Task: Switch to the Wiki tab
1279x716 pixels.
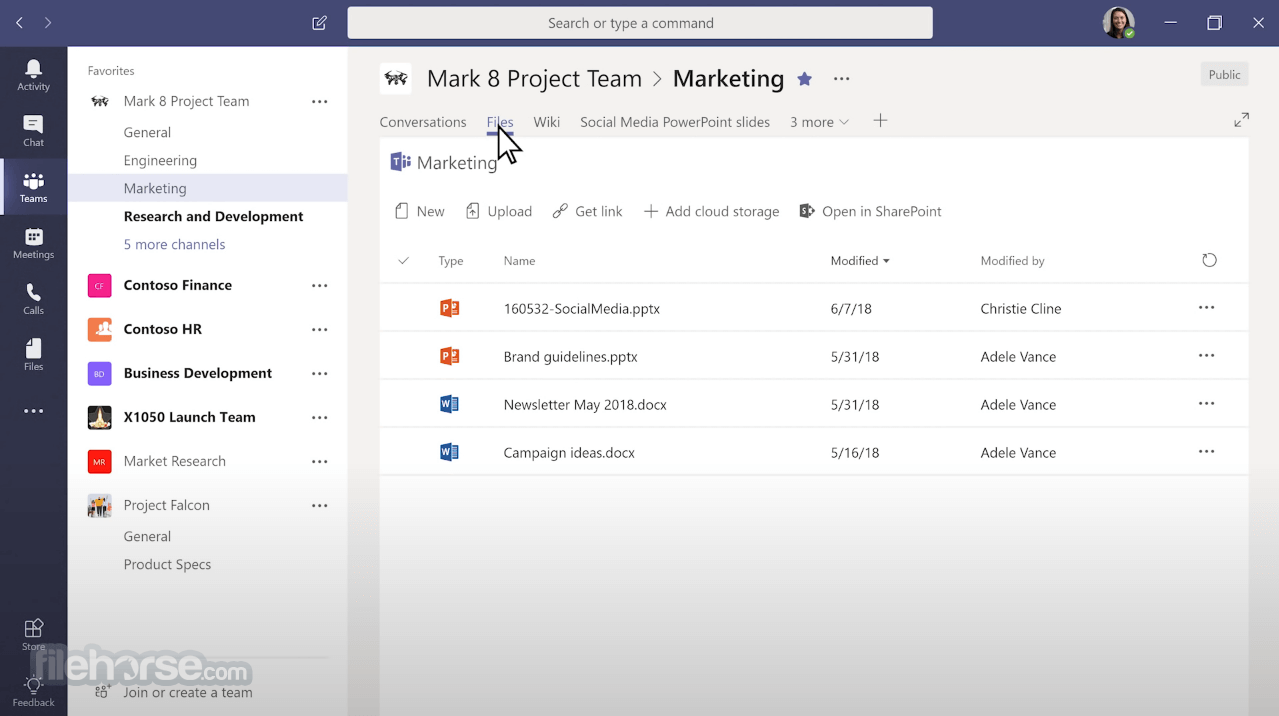Action: click(546, 122)
